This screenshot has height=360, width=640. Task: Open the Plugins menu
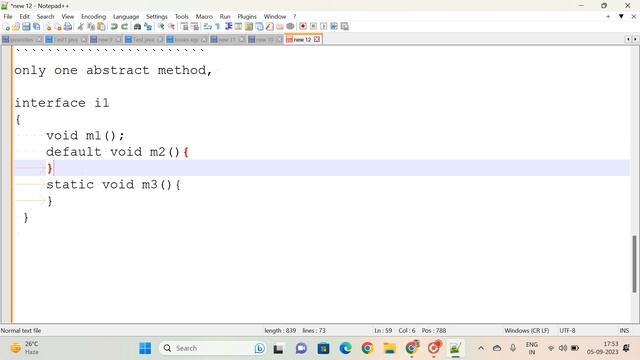(x=247, y=16)
